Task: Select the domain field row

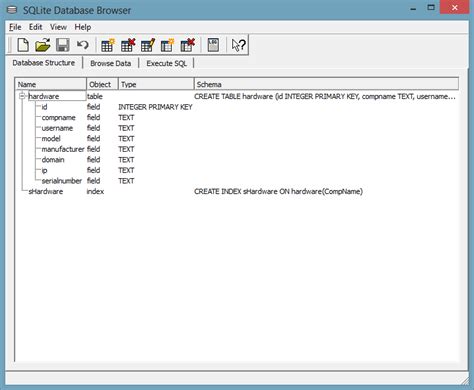Action: pos(237,160)
